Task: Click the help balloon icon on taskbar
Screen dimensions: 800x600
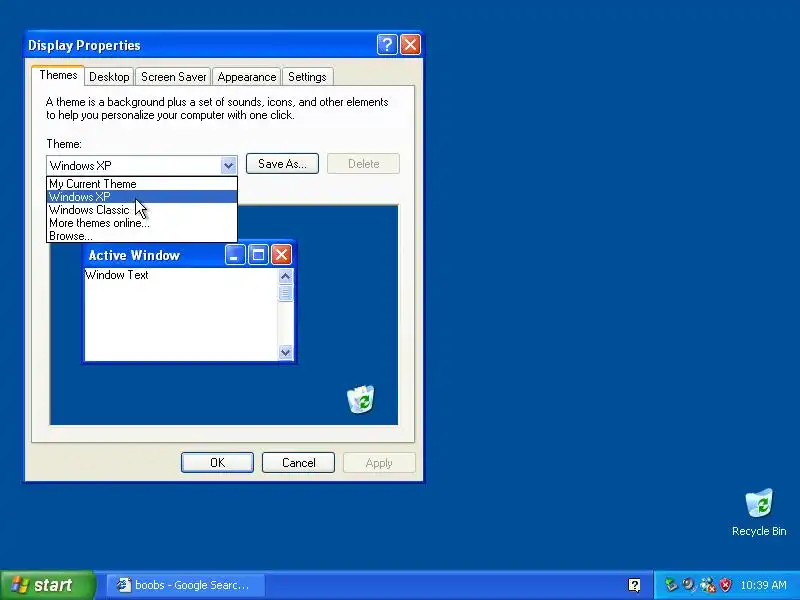Action: click(x=634, y=585)
